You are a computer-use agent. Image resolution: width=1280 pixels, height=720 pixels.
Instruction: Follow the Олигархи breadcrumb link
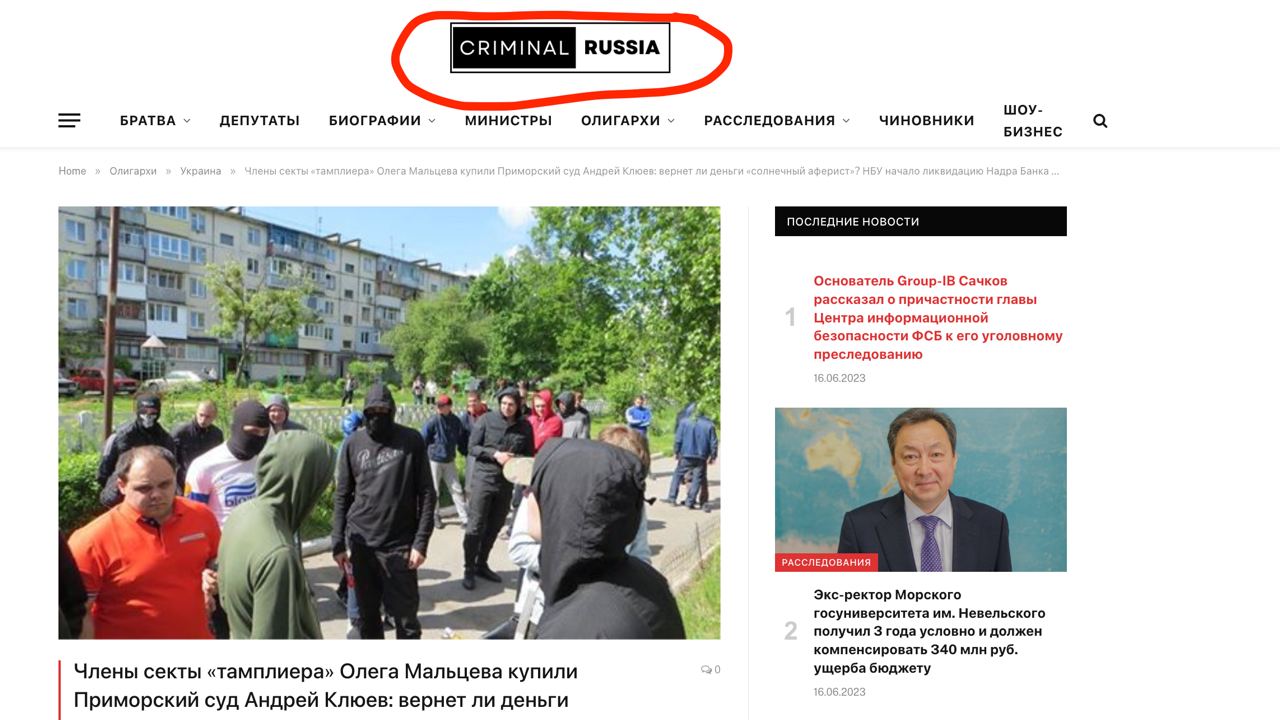(133, 171)
